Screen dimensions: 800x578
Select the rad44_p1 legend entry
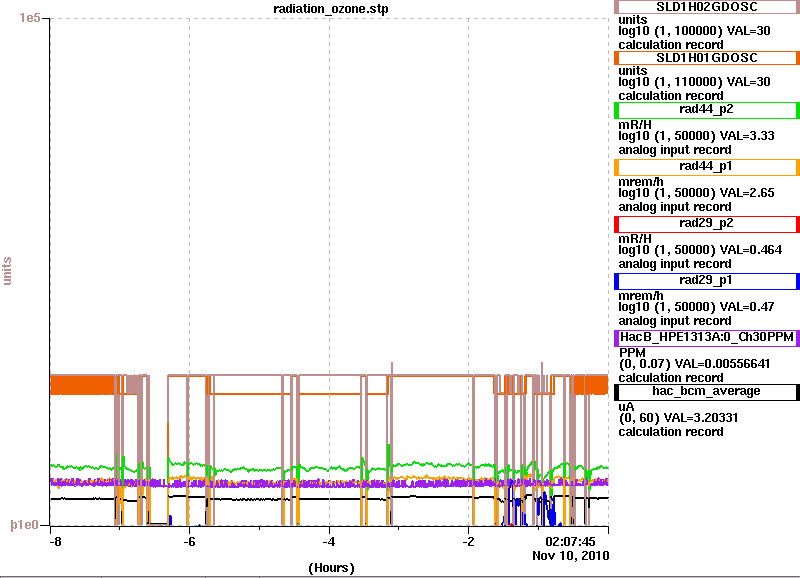tap(707, 166)
